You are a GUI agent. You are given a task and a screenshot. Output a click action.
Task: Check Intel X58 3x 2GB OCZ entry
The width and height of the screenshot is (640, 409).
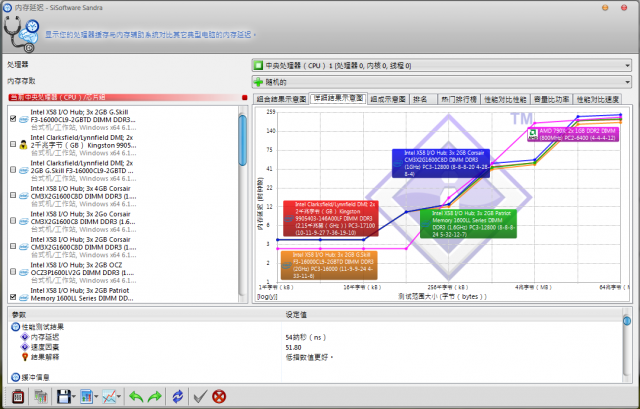click(x=13, y=271)
